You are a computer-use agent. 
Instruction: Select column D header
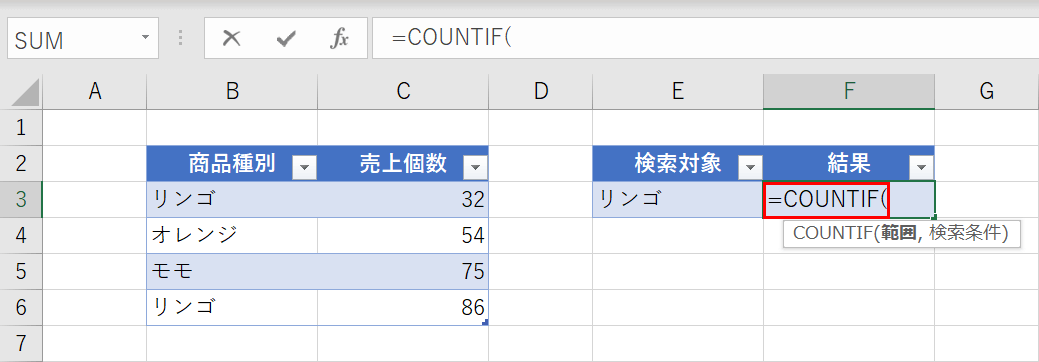pyautogui.click(x=541, y=91)
